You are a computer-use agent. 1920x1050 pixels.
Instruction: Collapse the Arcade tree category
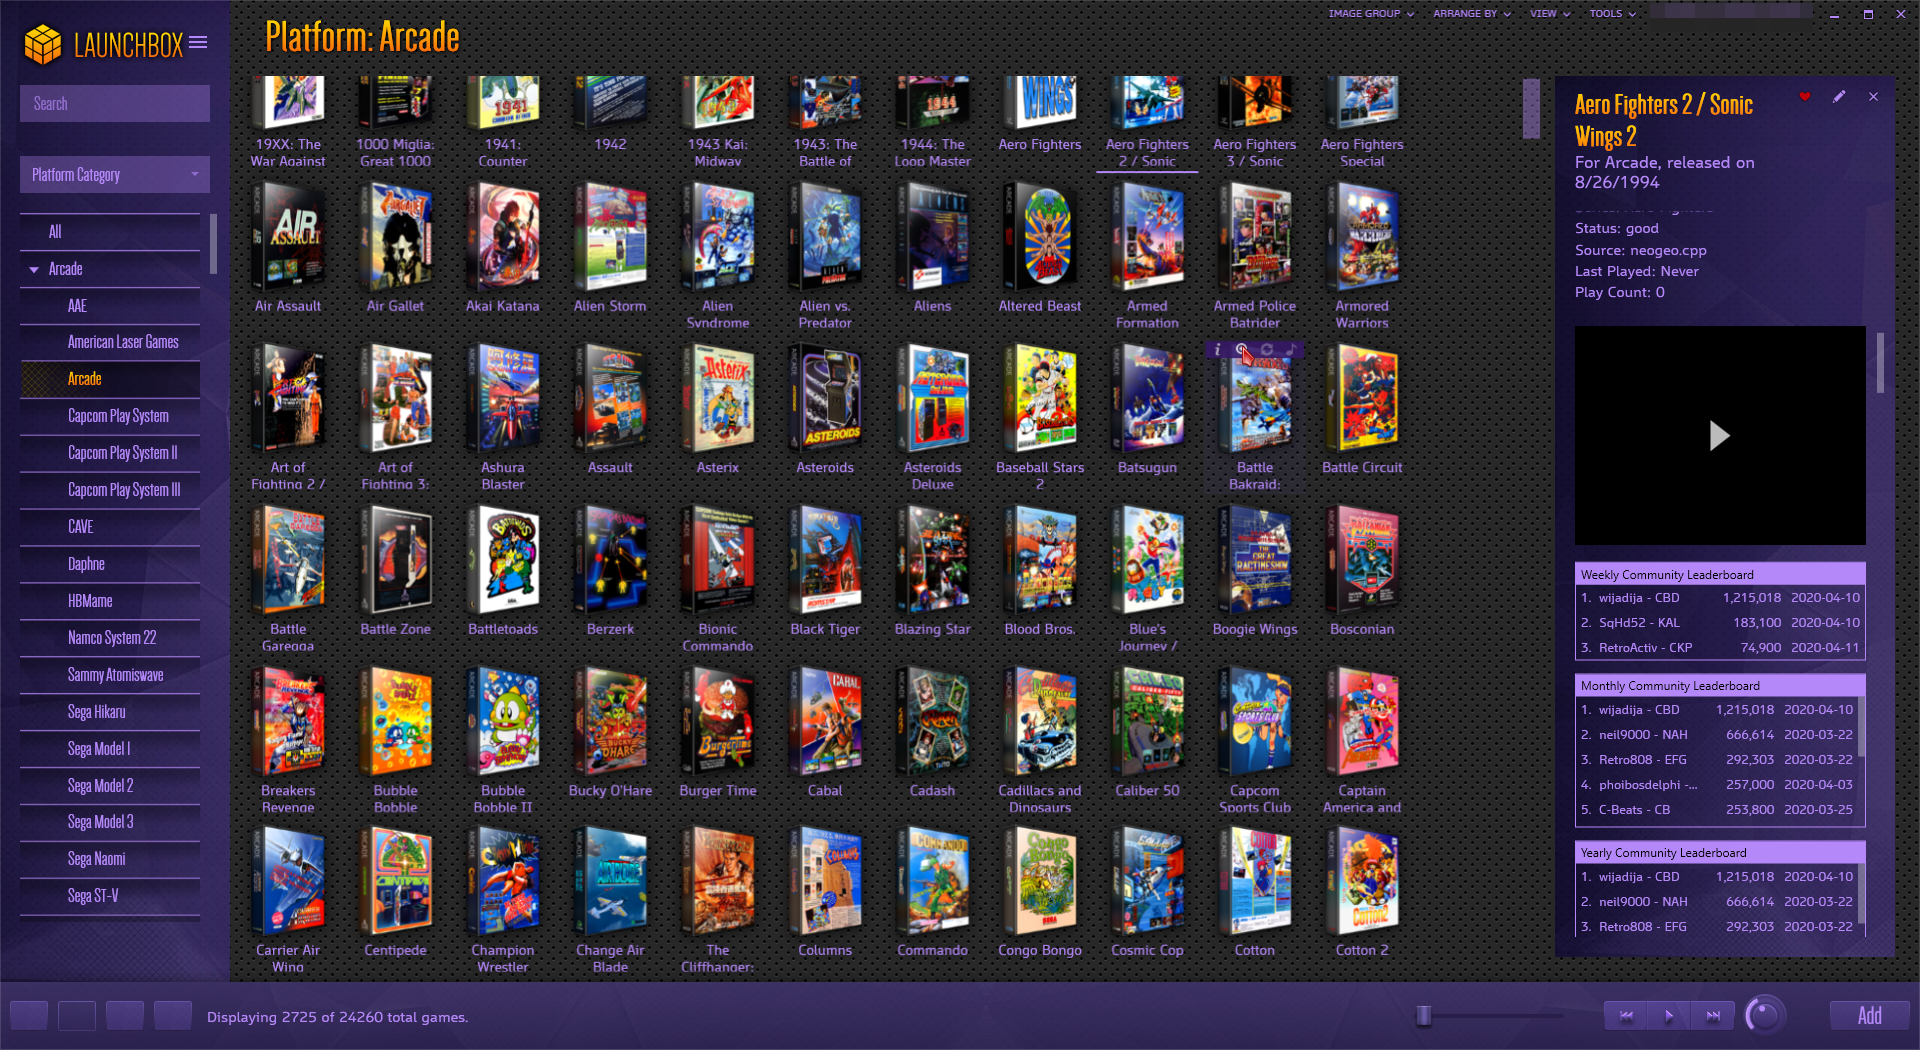34,269
